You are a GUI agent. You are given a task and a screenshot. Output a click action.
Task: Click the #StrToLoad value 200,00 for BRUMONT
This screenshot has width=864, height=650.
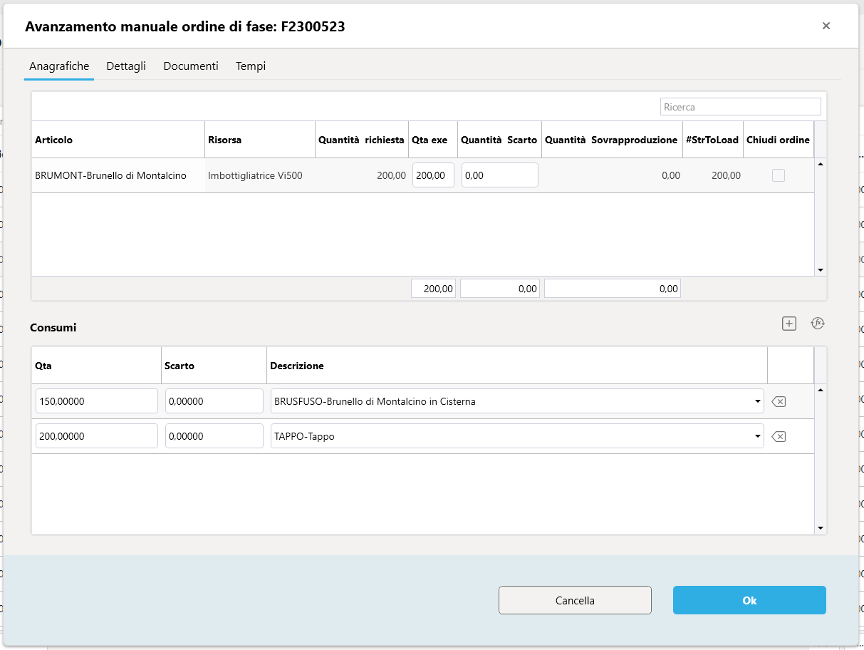coord(726,176)
